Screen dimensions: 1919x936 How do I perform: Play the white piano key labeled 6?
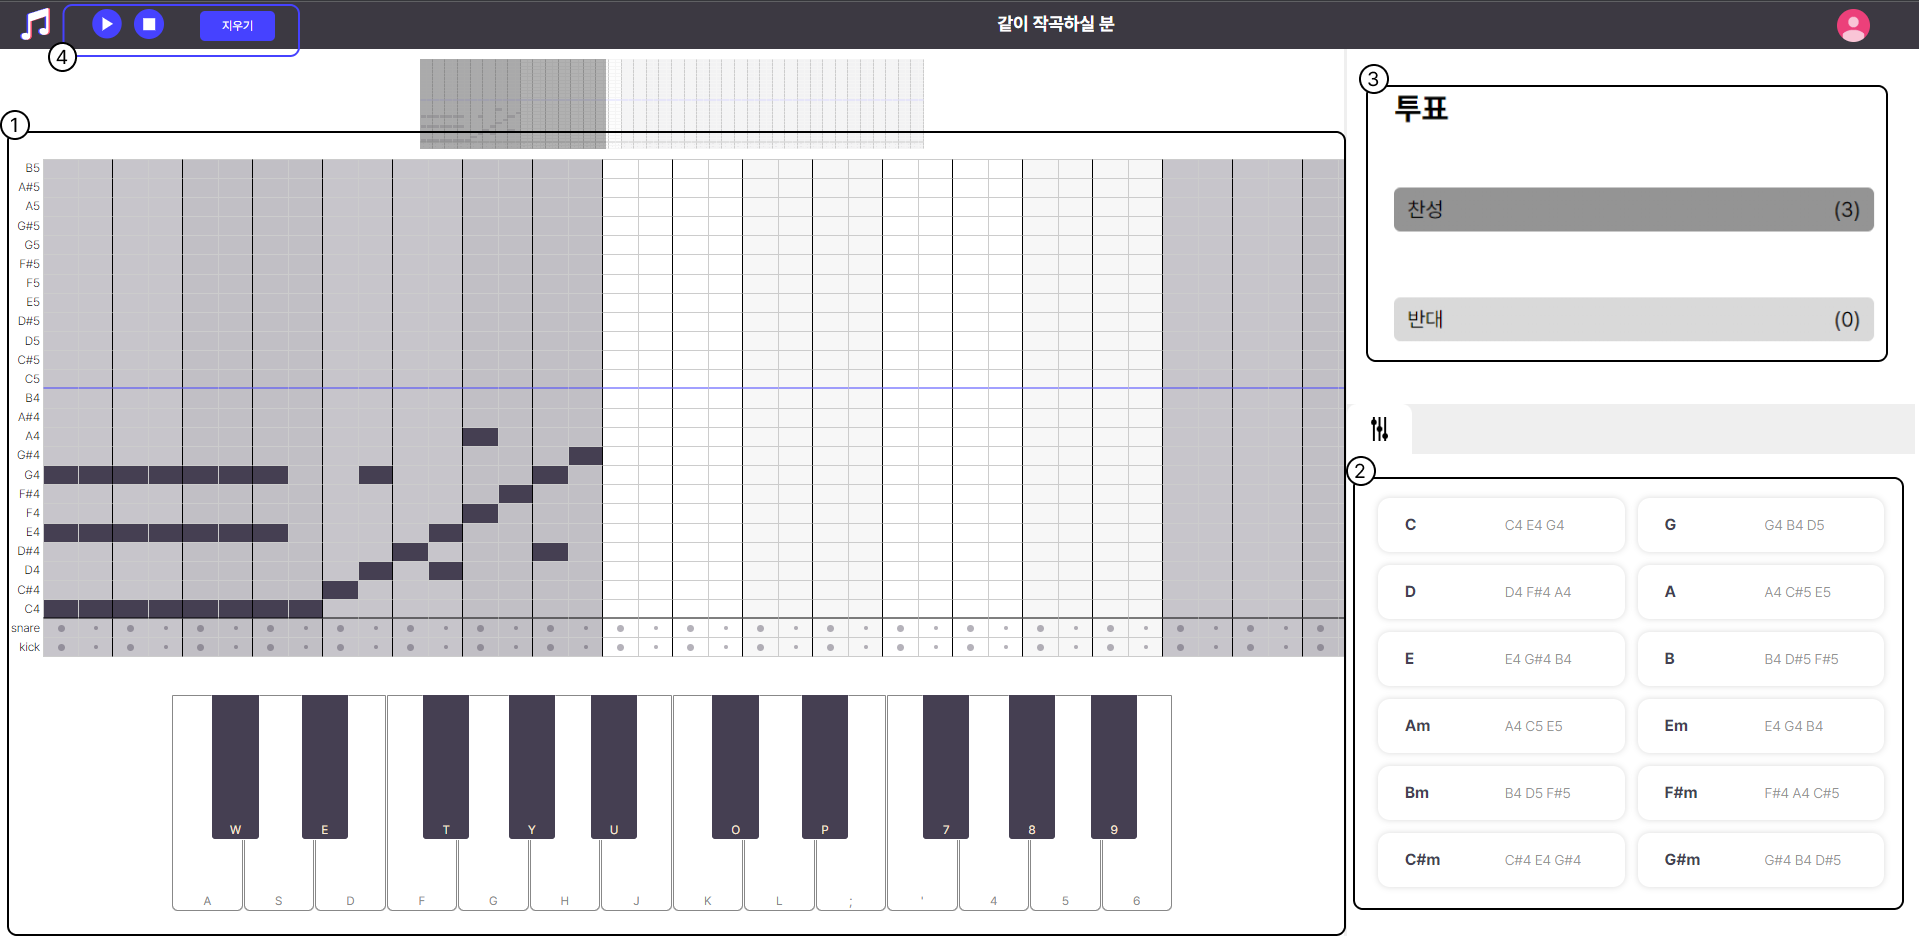(x=1137, y=875)
